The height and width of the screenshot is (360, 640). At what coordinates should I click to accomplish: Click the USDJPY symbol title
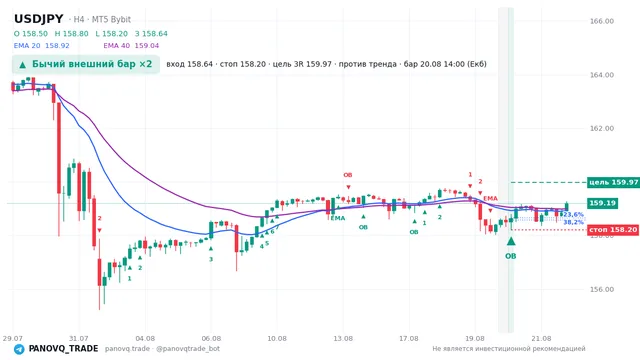point(39,19)
